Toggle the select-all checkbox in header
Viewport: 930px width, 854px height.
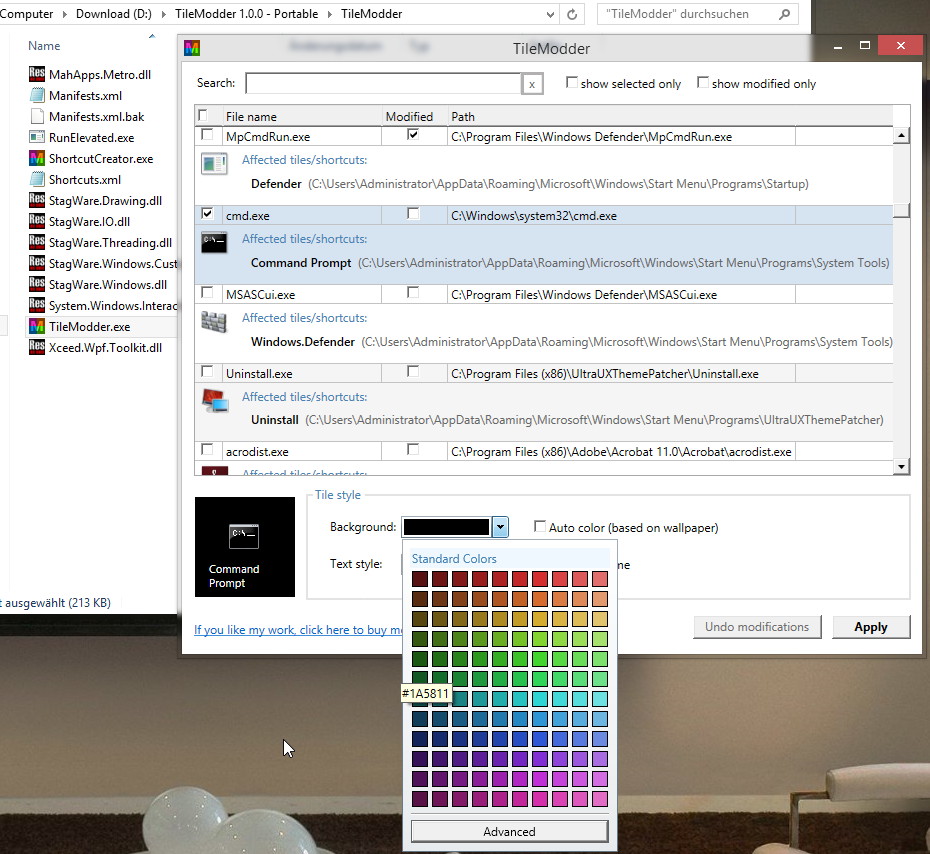click(203, 115)
